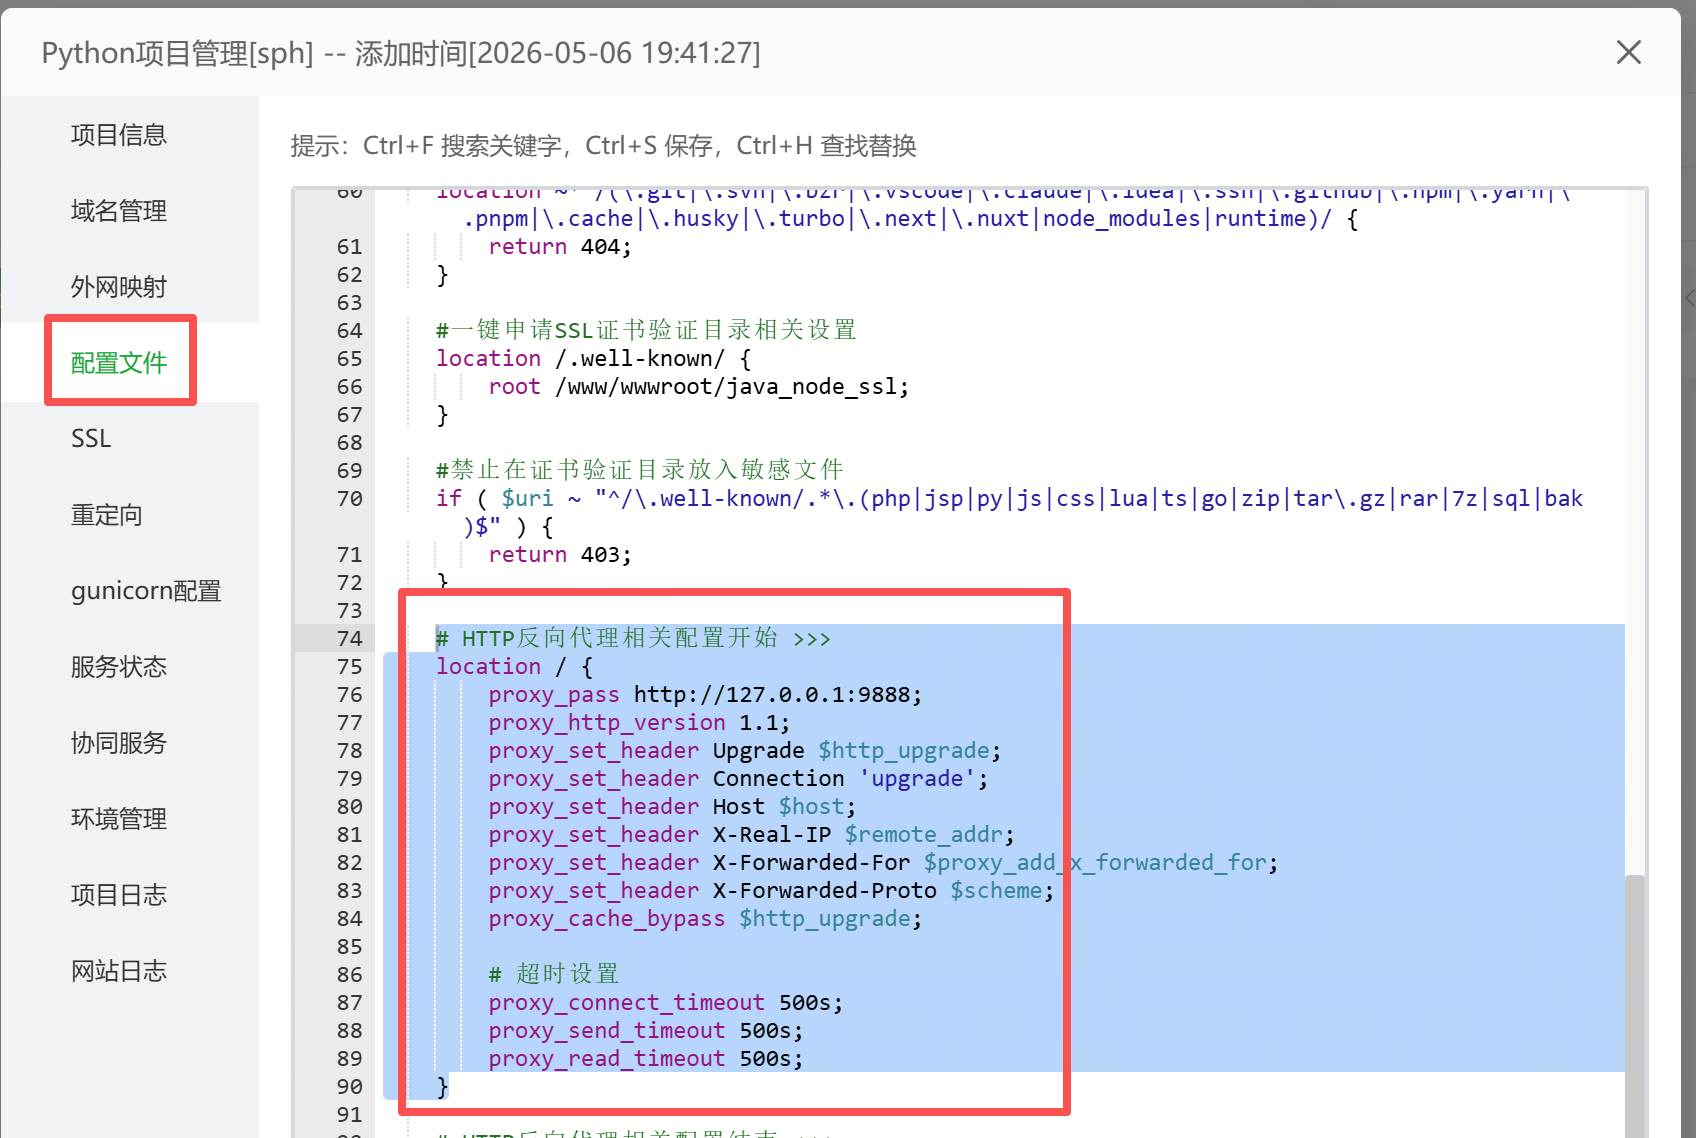The width and height of the screenshot is (1696, 1138).
Task: Close the Python project management dialog
Action: point(1629,52)
